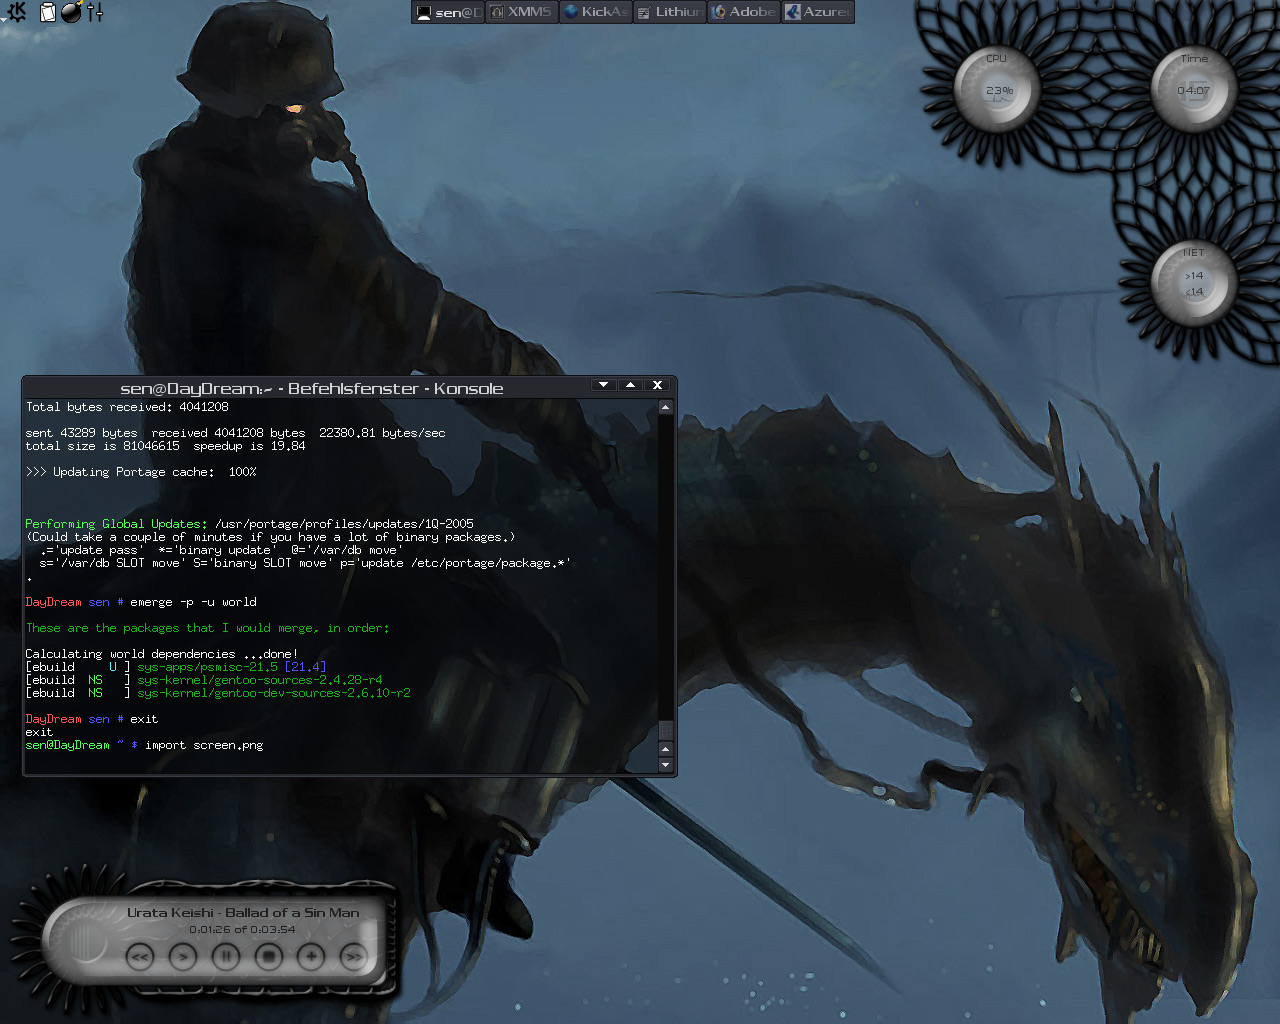Click the NET traffic monitor gauge

pos(1193,283)
